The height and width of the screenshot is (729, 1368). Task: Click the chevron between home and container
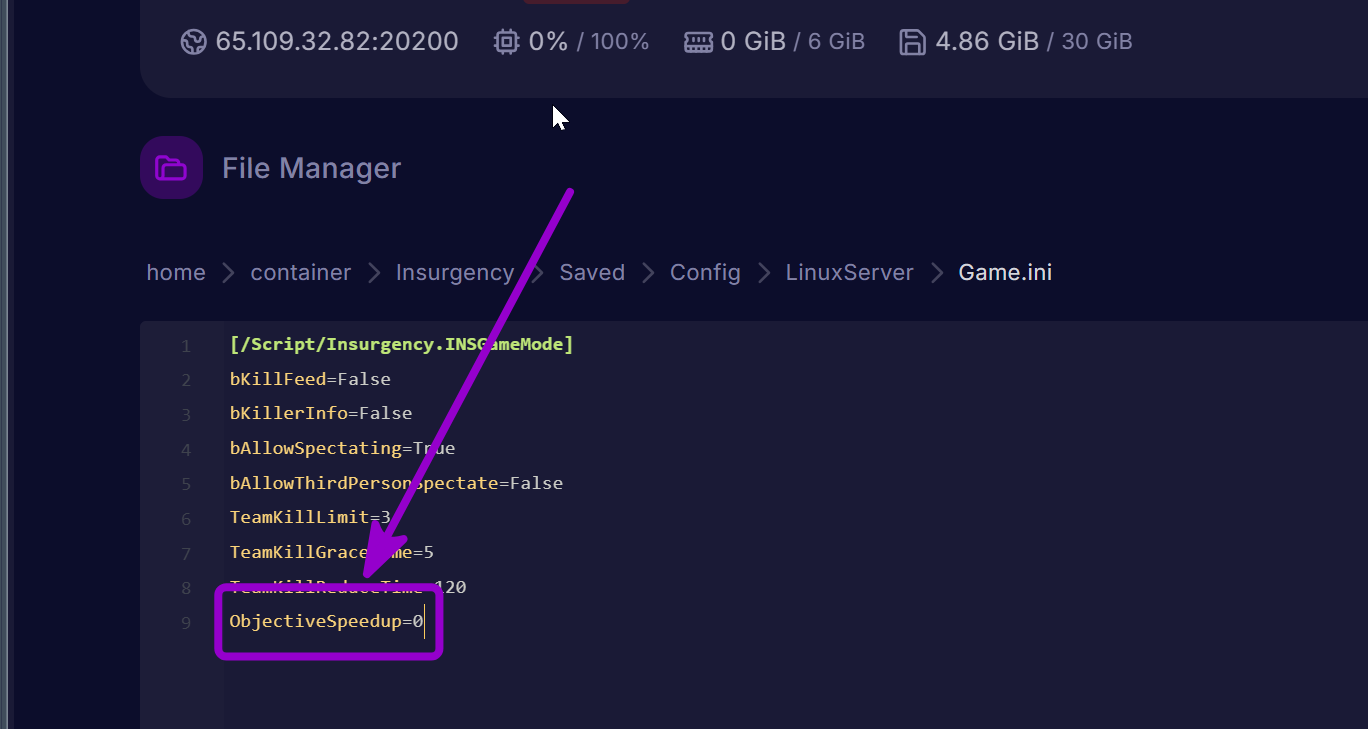(x=229, y=273)
